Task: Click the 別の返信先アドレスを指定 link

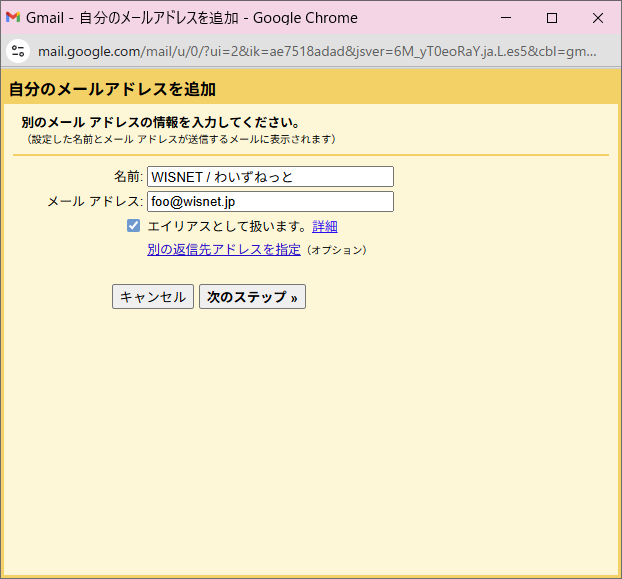Action: coord(223,250)
